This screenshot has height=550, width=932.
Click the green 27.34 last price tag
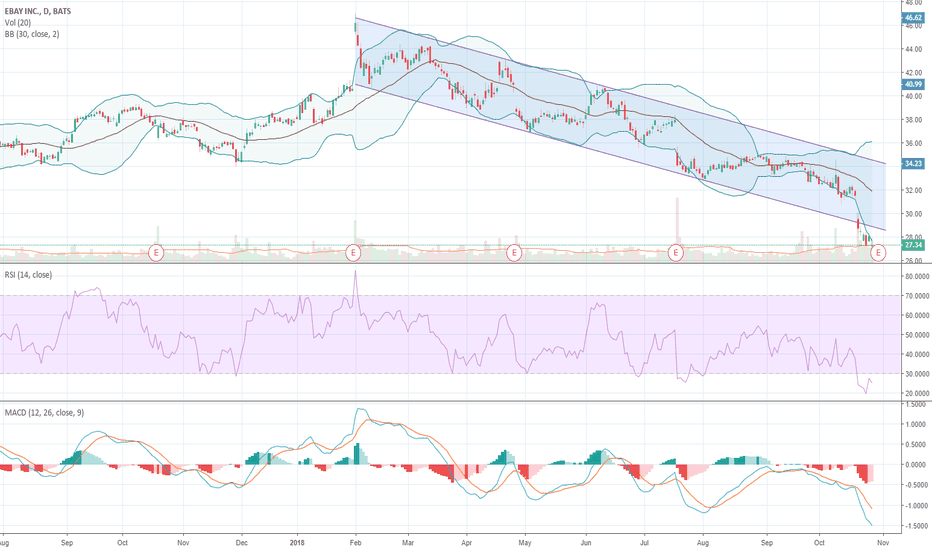click(x=913, y=245)
